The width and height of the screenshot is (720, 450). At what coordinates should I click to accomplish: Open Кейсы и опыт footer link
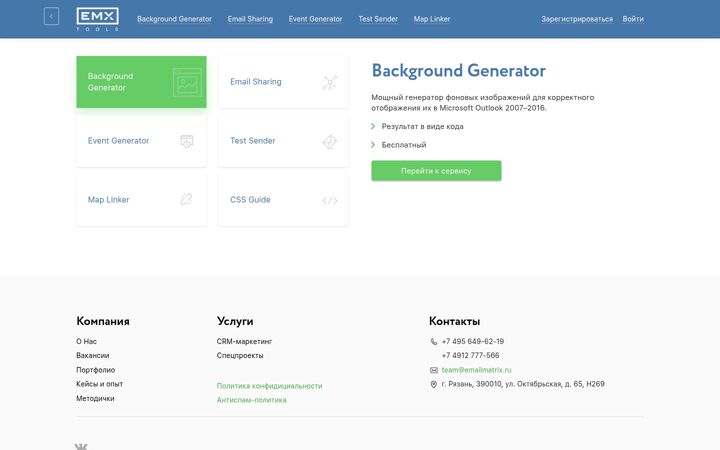coord(100,384)
